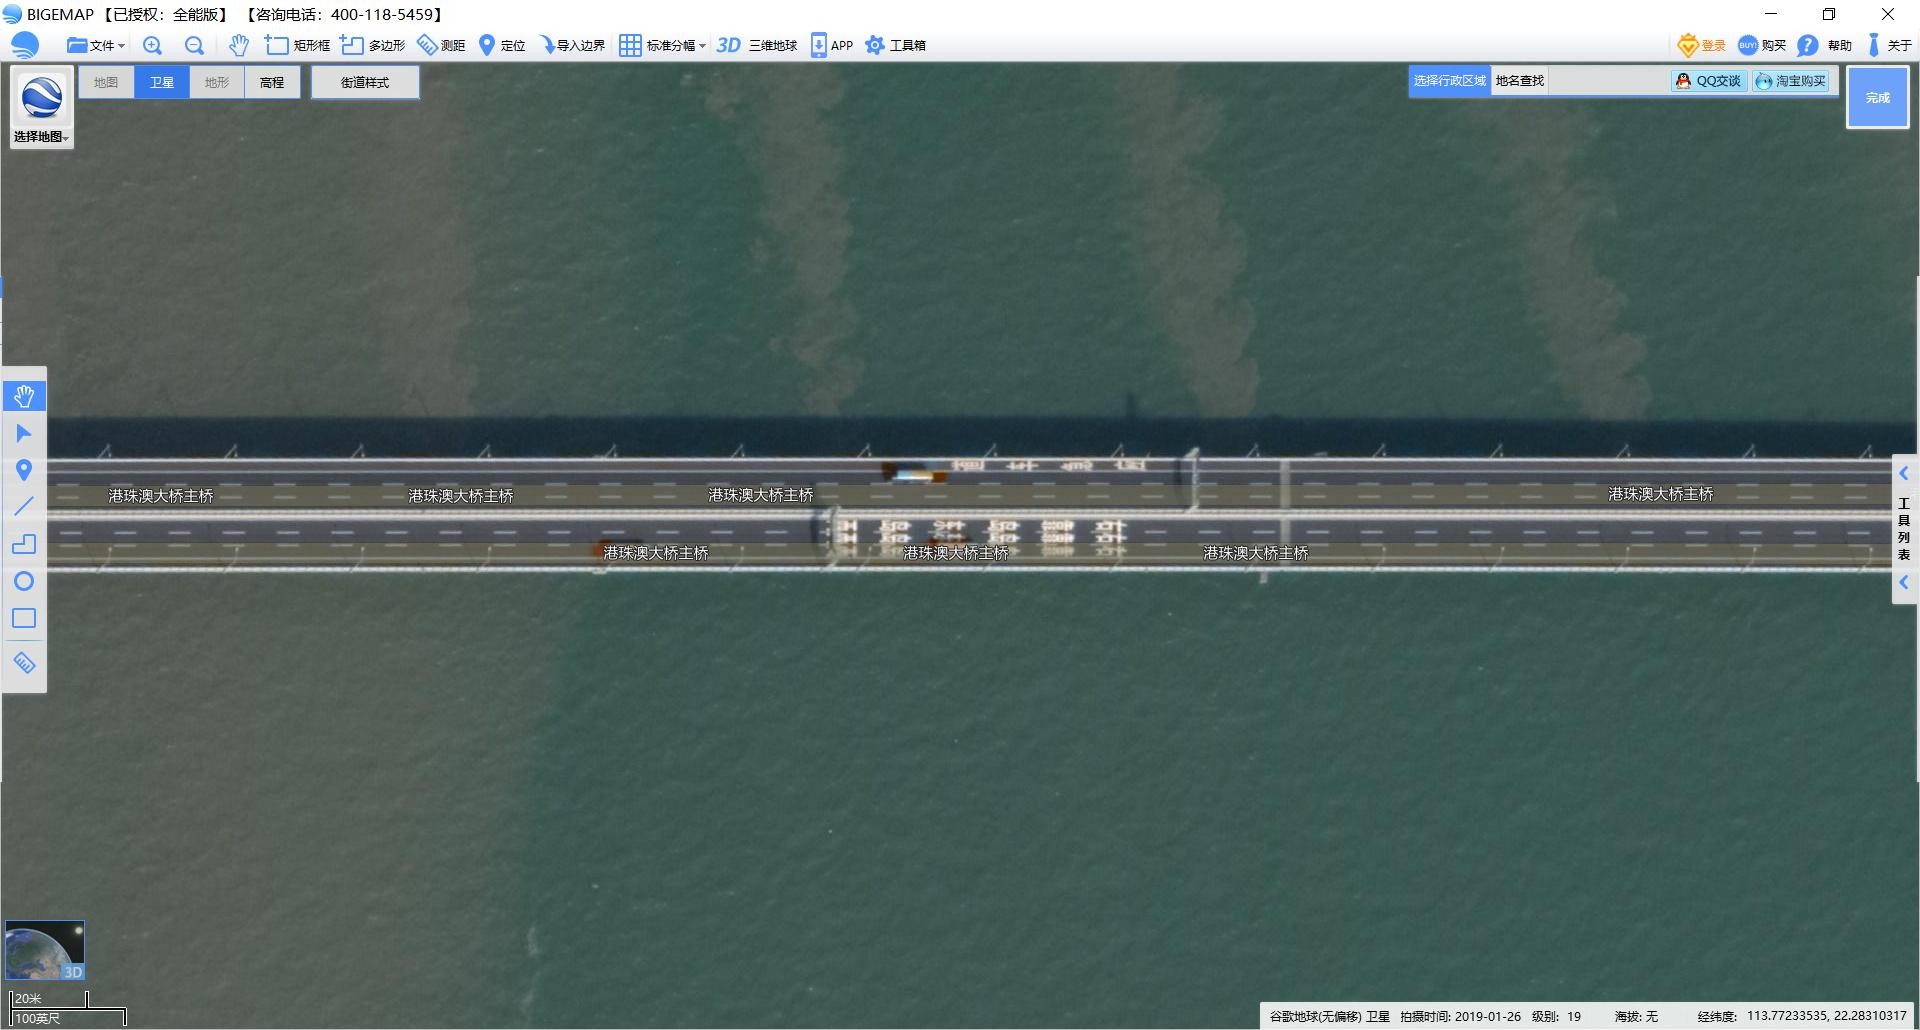Screen dimensions: 1920x1030
Task: Click the place name search input field
Action: [x=1607, y=81]
